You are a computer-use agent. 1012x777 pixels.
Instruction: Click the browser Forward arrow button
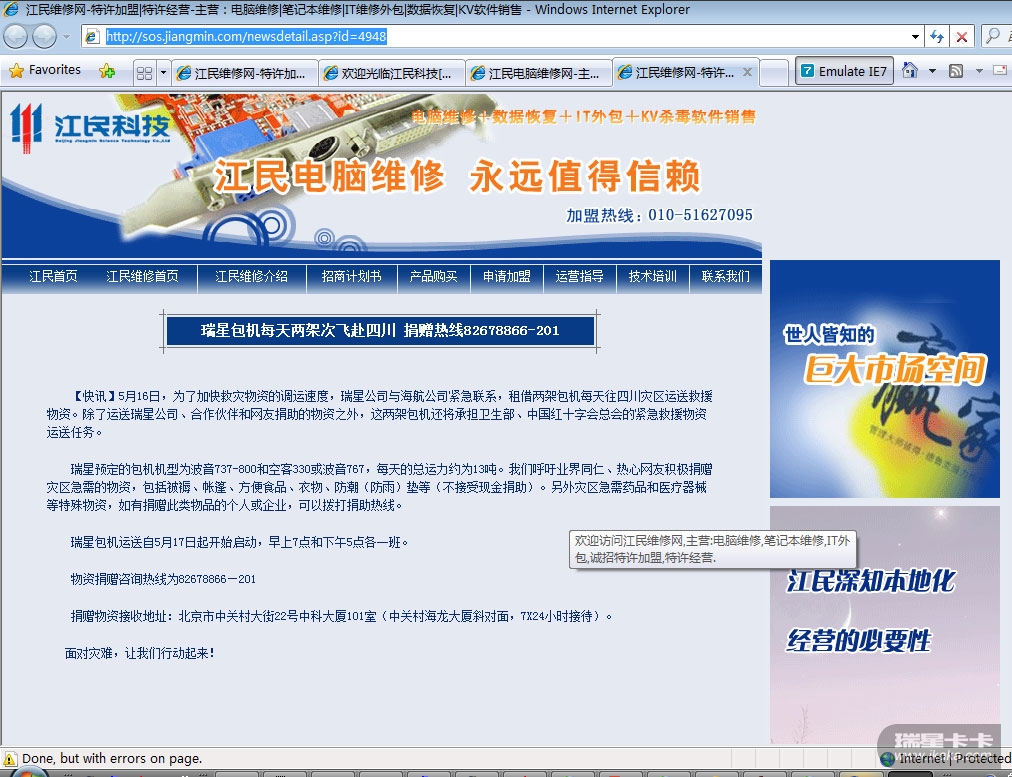click(x=45, y=36)
